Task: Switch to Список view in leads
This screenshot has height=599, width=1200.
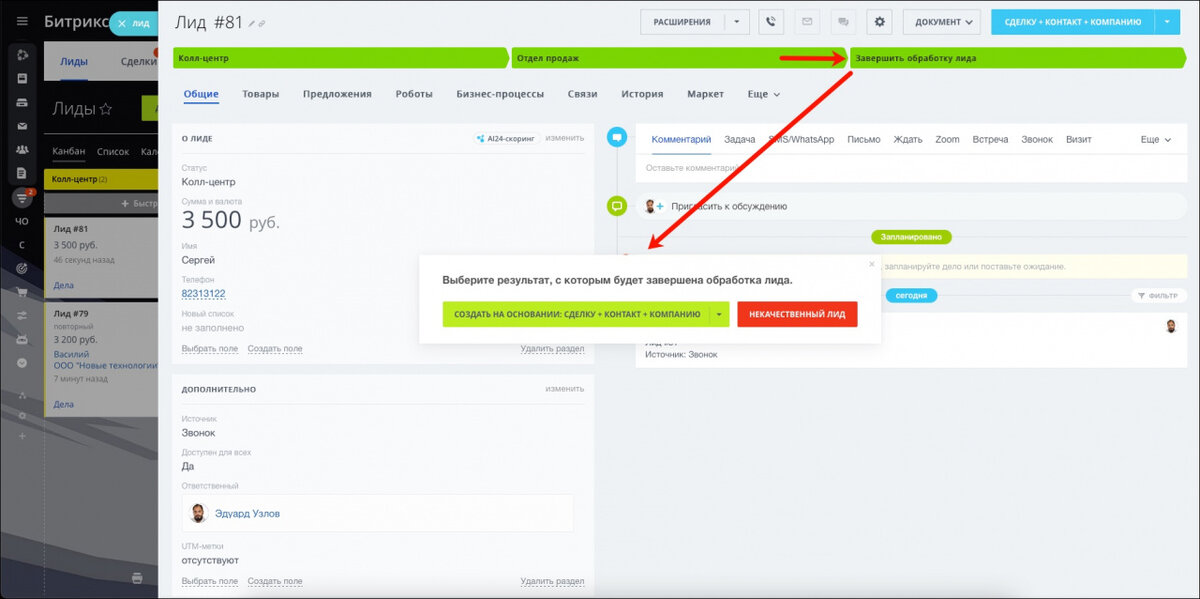Action: coord(113,152)
